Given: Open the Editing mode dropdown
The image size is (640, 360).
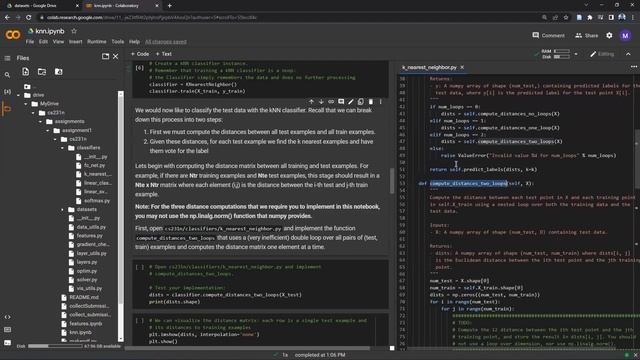Looking at the screenshot, I should point(602,54).
